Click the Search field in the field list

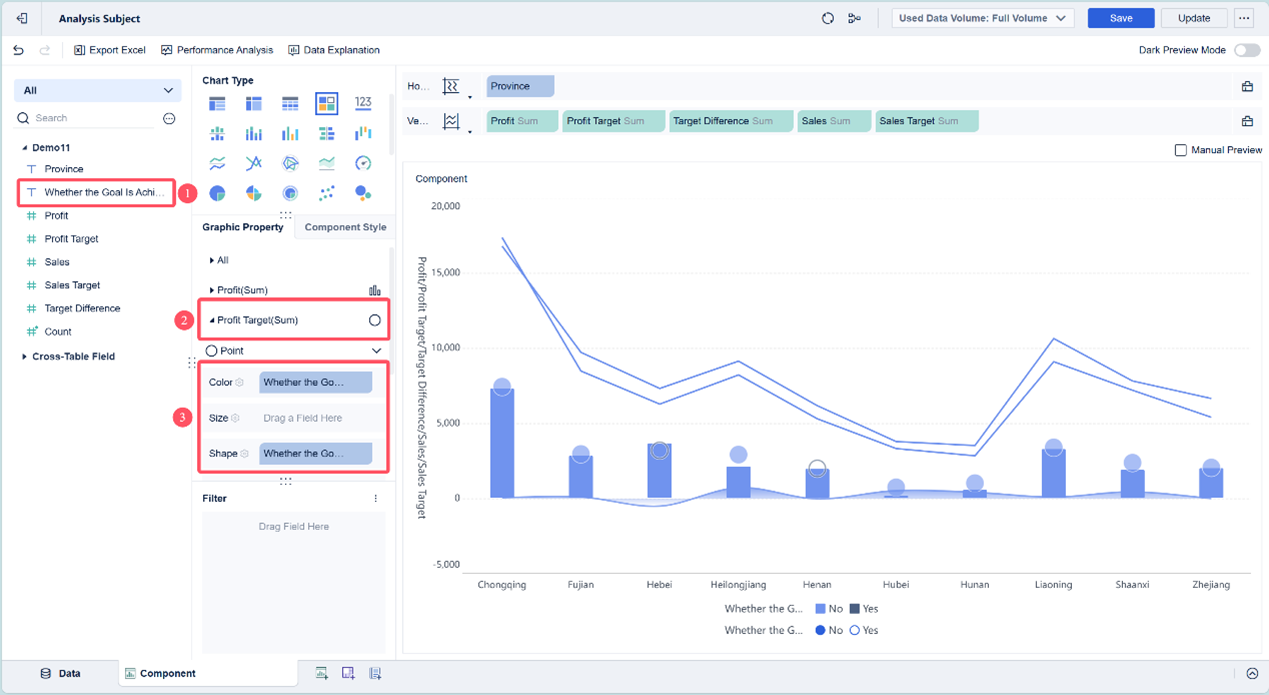(x=90, y=118)
